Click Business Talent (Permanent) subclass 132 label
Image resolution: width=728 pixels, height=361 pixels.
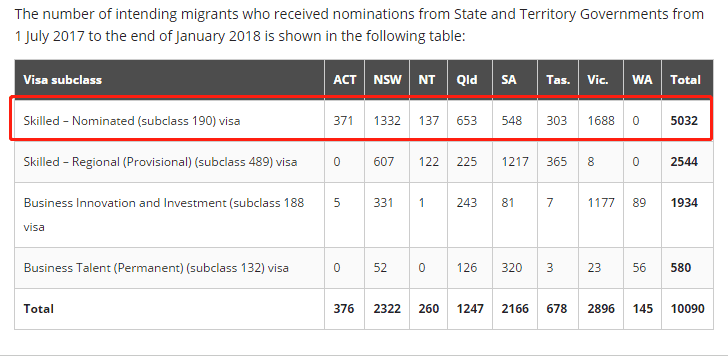[x=156, y=268]
